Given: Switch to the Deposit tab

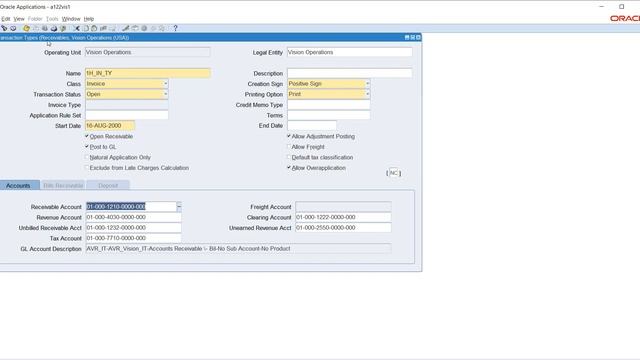Looking at the screenshot, I should [108, 185].
